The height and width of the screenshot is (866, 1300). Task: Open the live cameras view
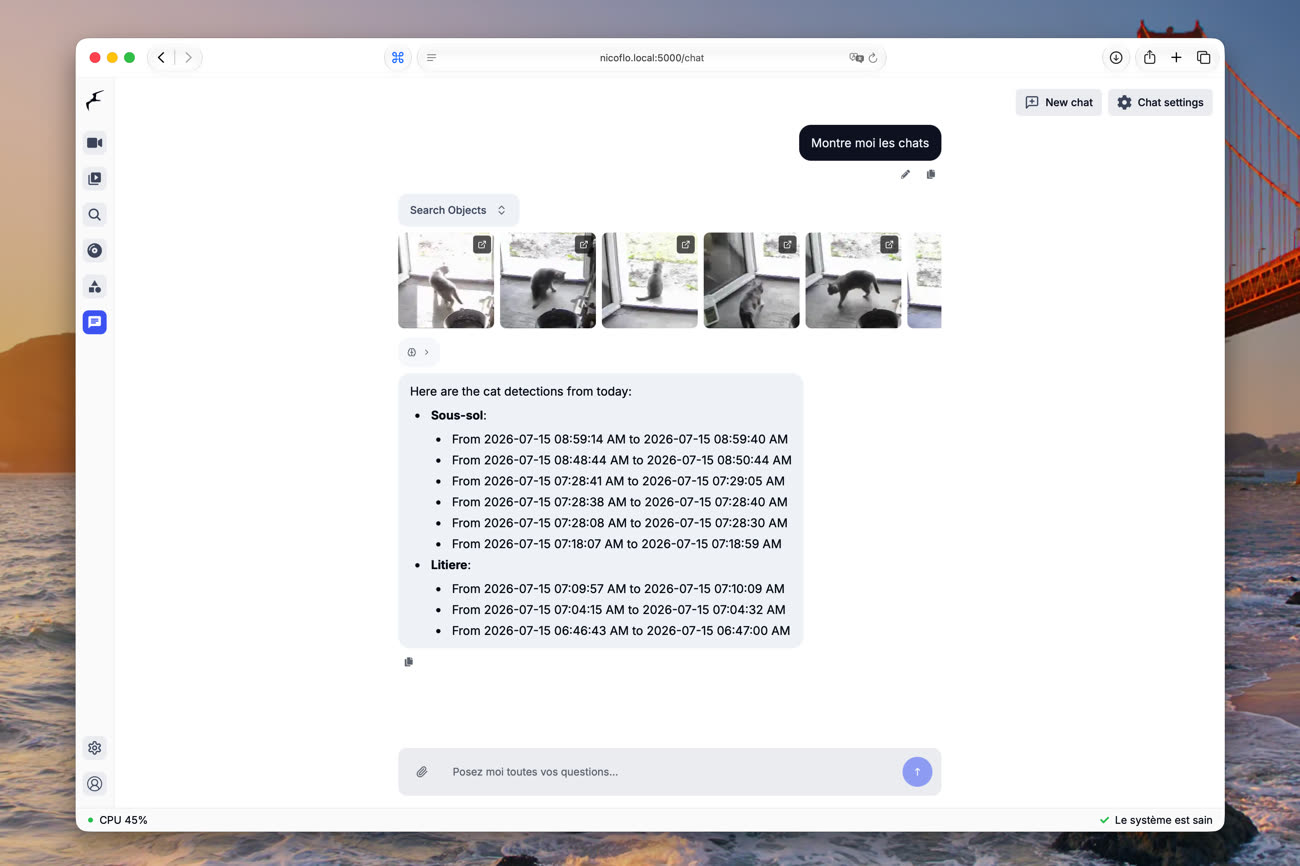pyautogui.click(x=95, y=143)
